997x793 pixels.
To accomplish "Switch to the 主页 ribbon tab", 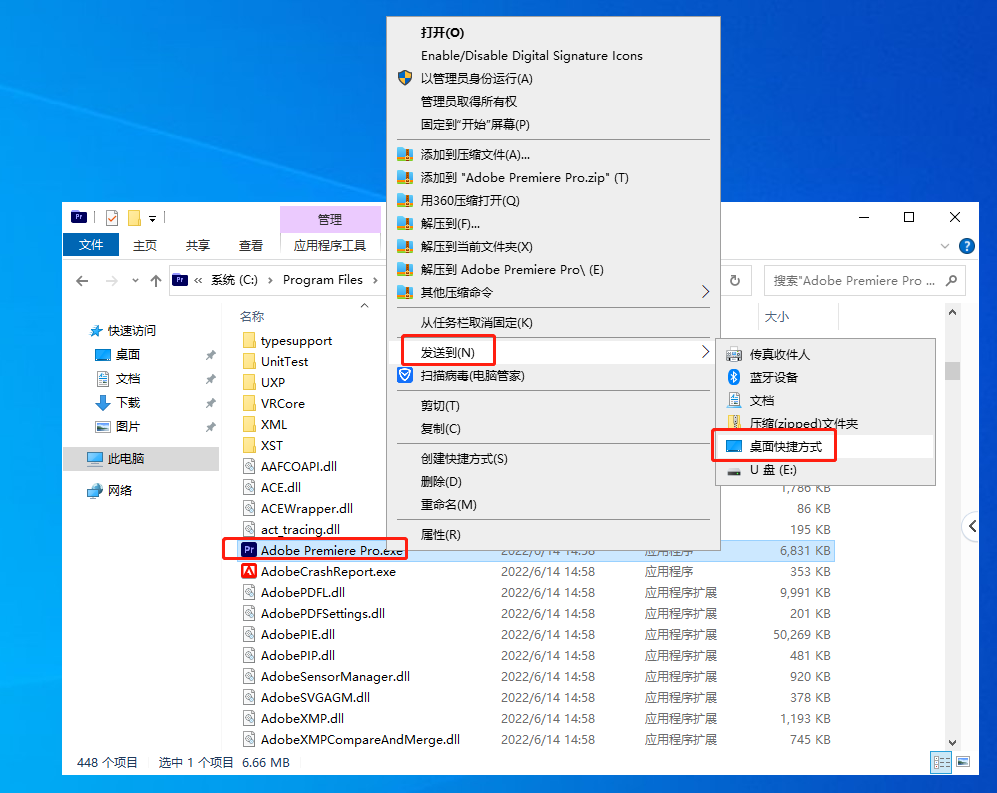I will point(144,245).
